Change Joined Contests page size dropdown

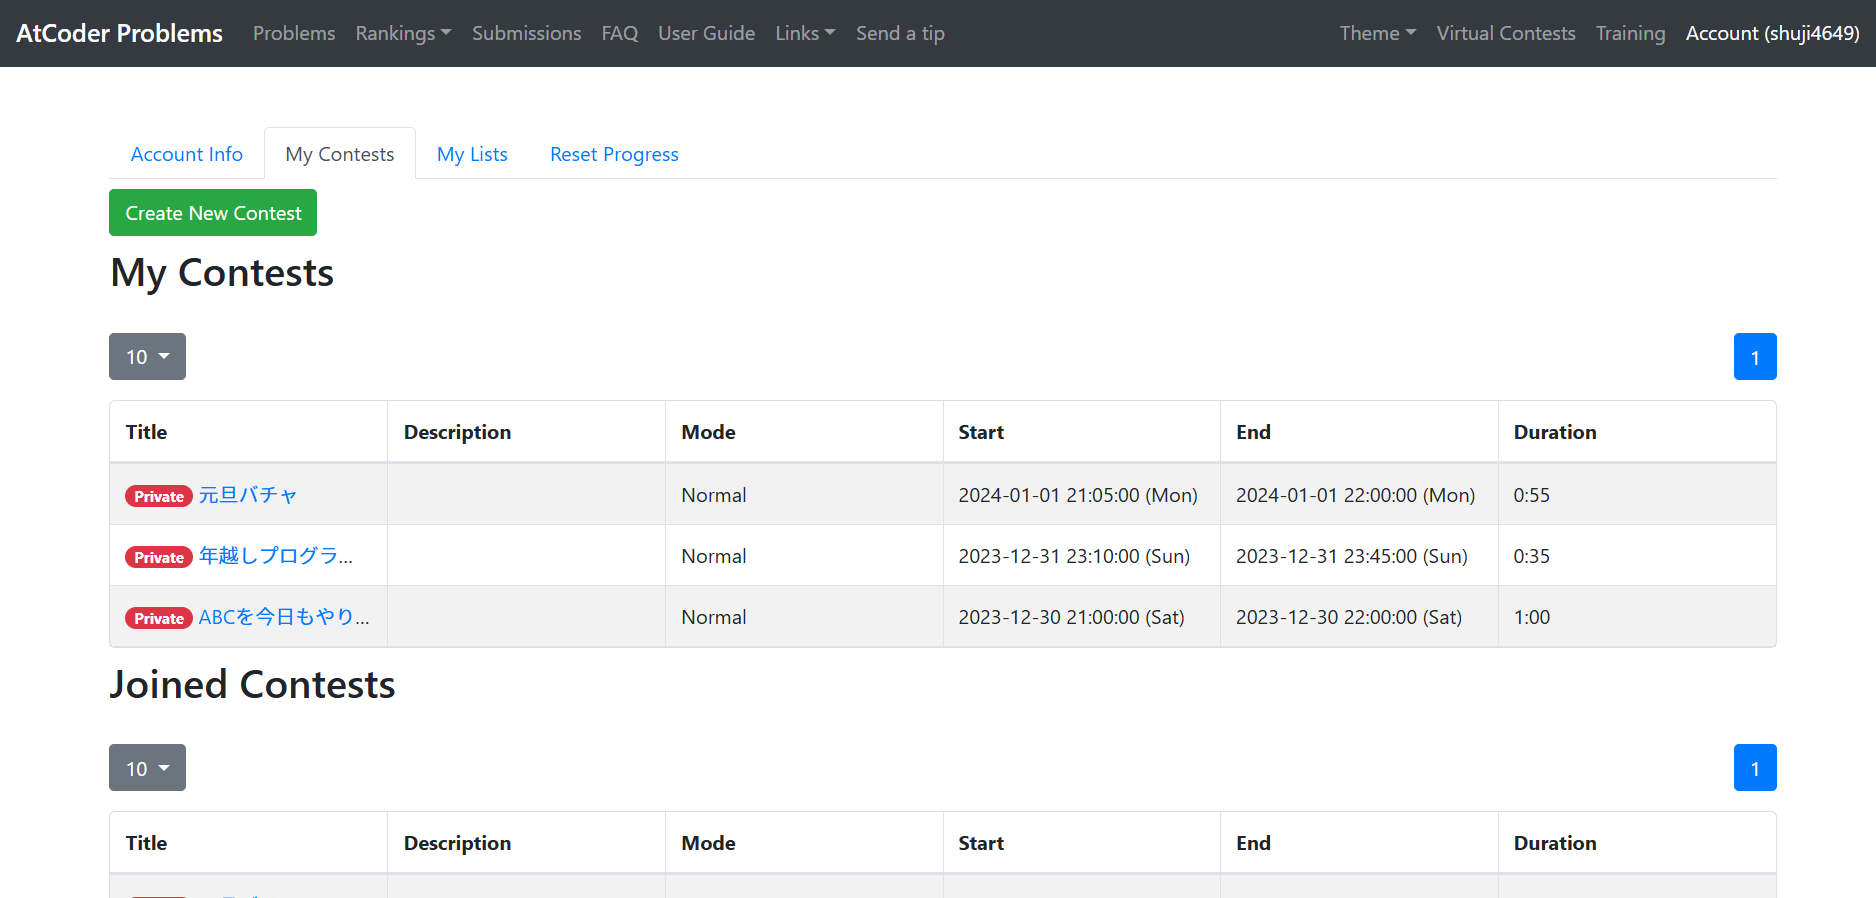click(x=147, y=768)
